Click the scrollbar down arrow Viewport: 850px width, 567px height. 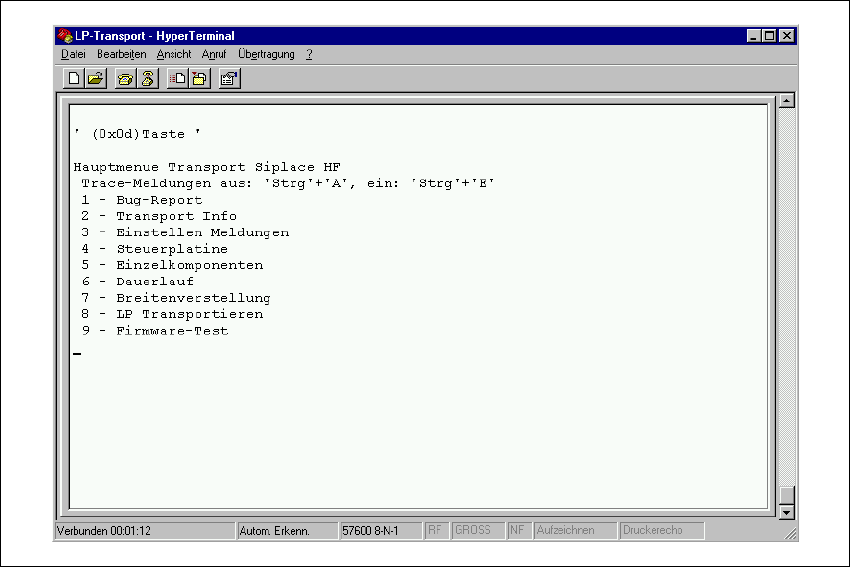pyautogui.click(x=787, y=512)
